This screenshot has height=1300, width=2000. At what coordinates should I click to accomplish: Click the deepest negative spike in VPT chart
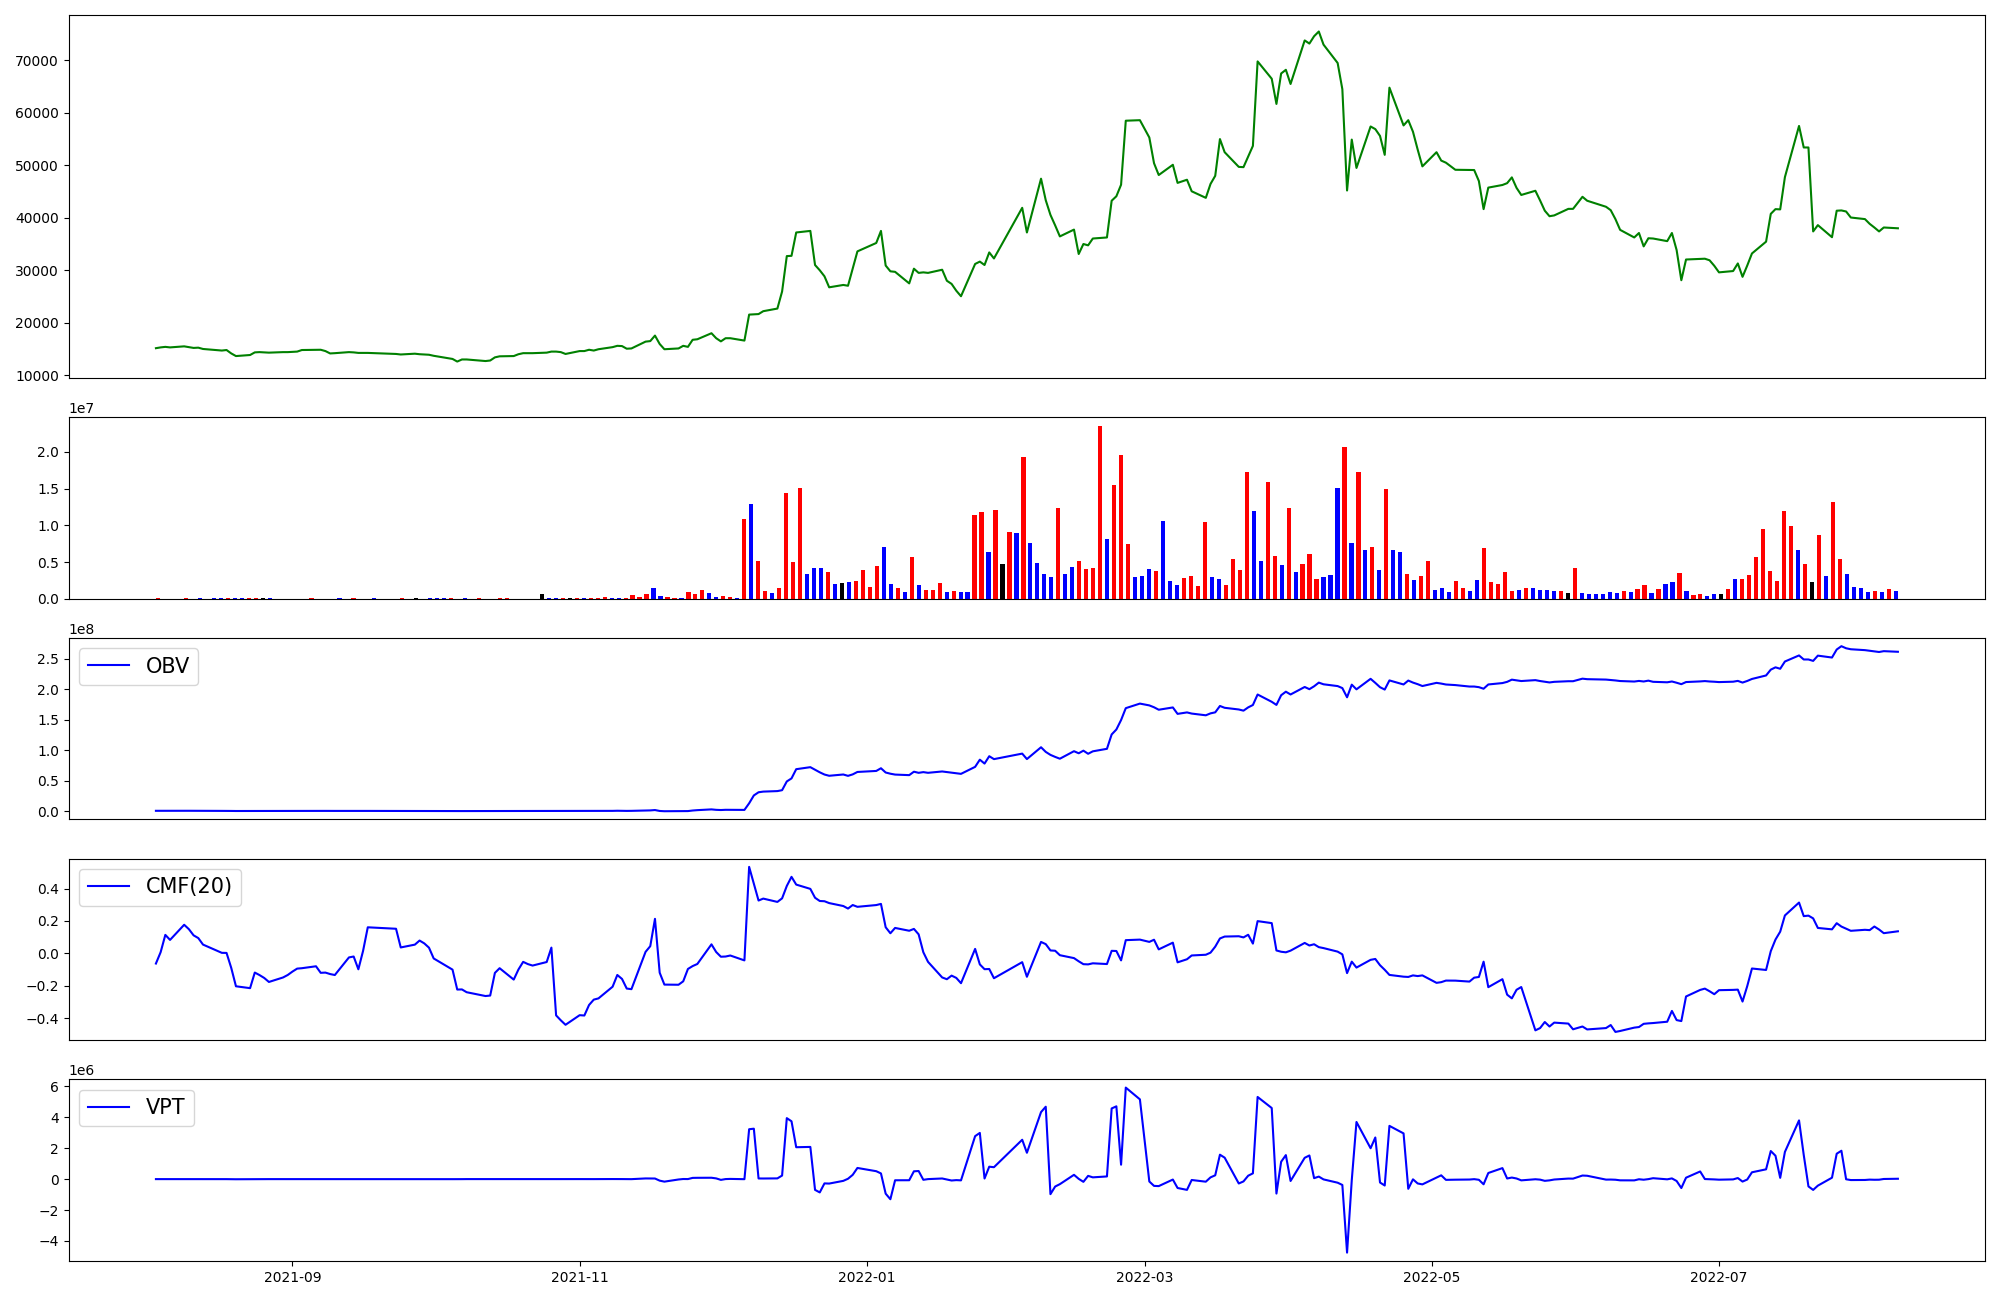[x=1347, y=1251]
